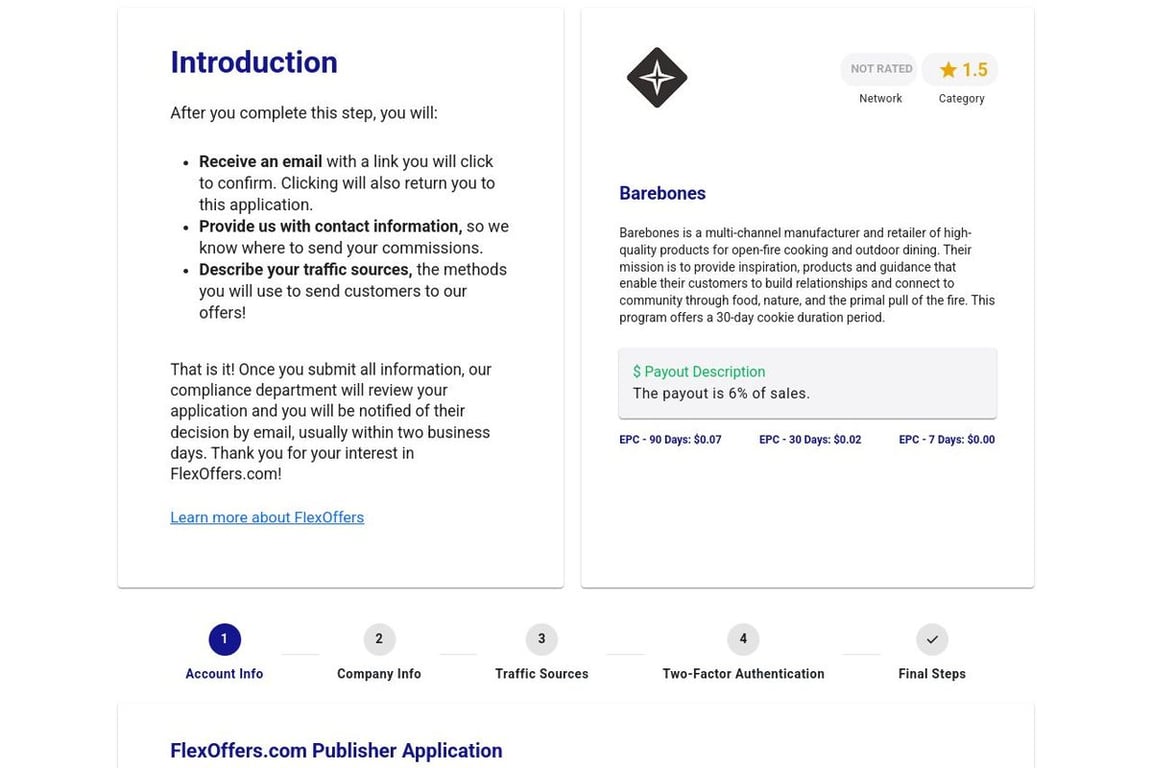Click the Barebones advertiser title
Viewport: 1152px width, 768px height.
[x=662, y=193]
